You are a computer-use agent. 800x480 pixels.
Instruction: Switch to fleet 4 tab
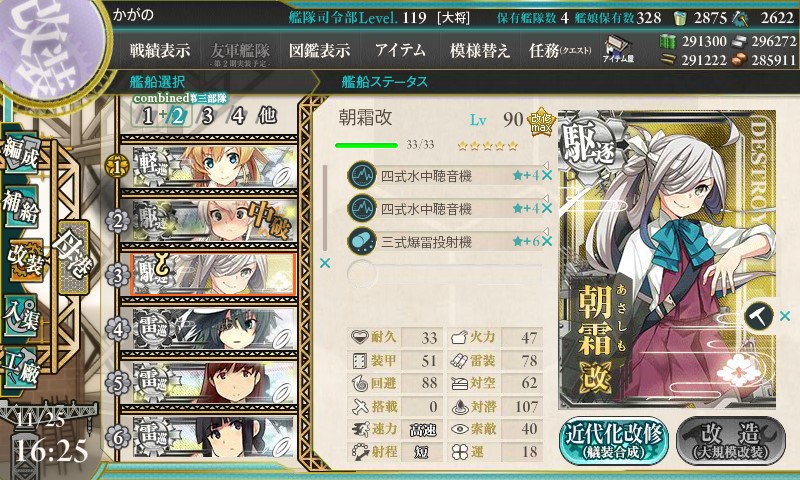tap(238, 116)
